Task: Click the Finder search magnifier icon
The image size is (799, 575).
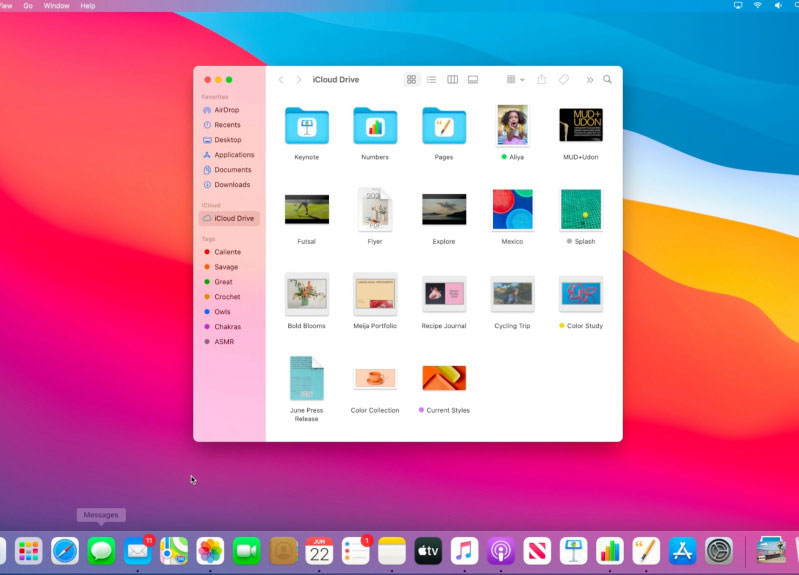Action: (x=607, y=80)
